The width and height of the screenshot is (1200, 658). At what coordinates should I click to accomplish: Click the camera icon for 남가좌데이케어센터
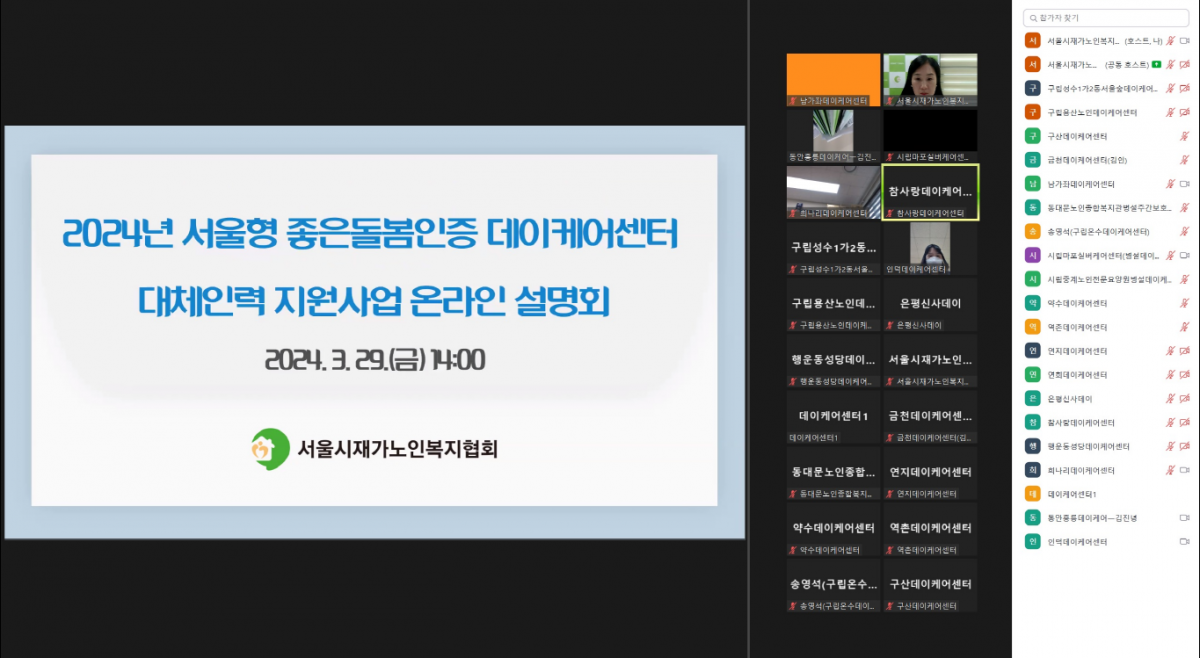[1184, 184]
